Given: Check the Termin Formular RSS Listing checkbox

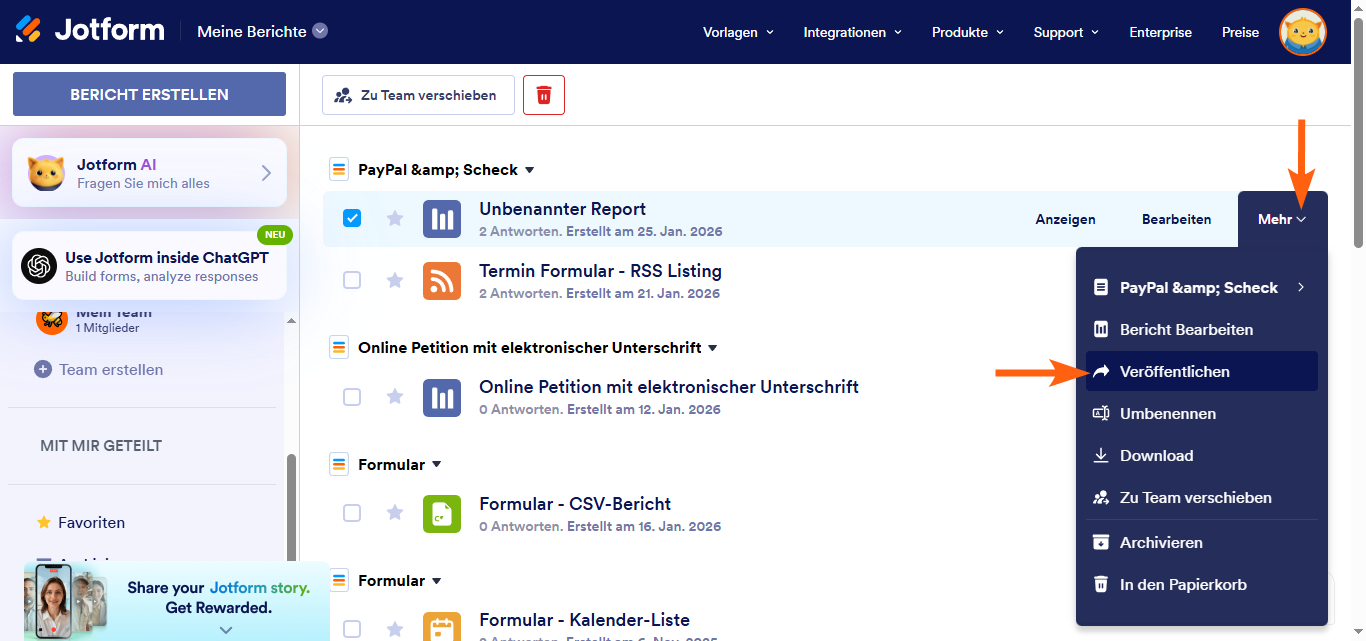Looking at the screenshot, I should [x=352, y=280].
